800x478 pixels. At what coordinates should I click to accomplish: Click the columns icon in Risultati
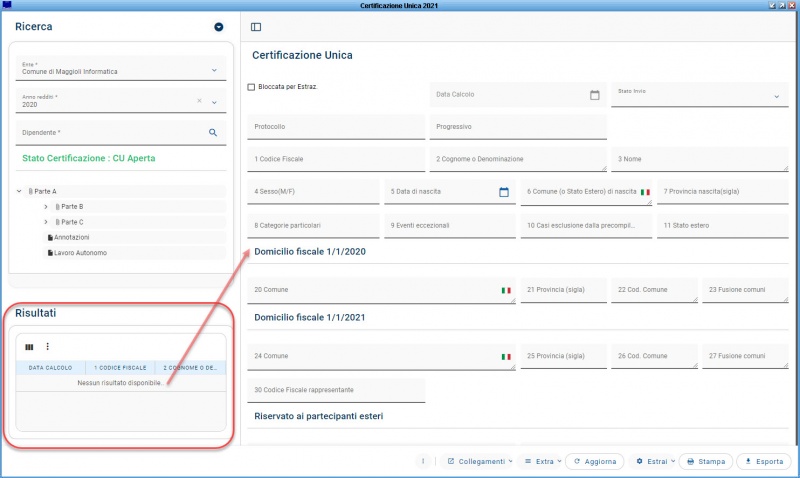click(29, 347)
